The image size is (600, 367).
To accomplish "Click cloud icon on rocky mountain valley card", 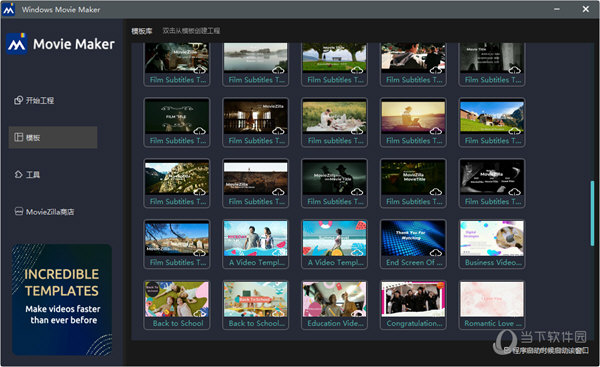I will click(199, 192).
